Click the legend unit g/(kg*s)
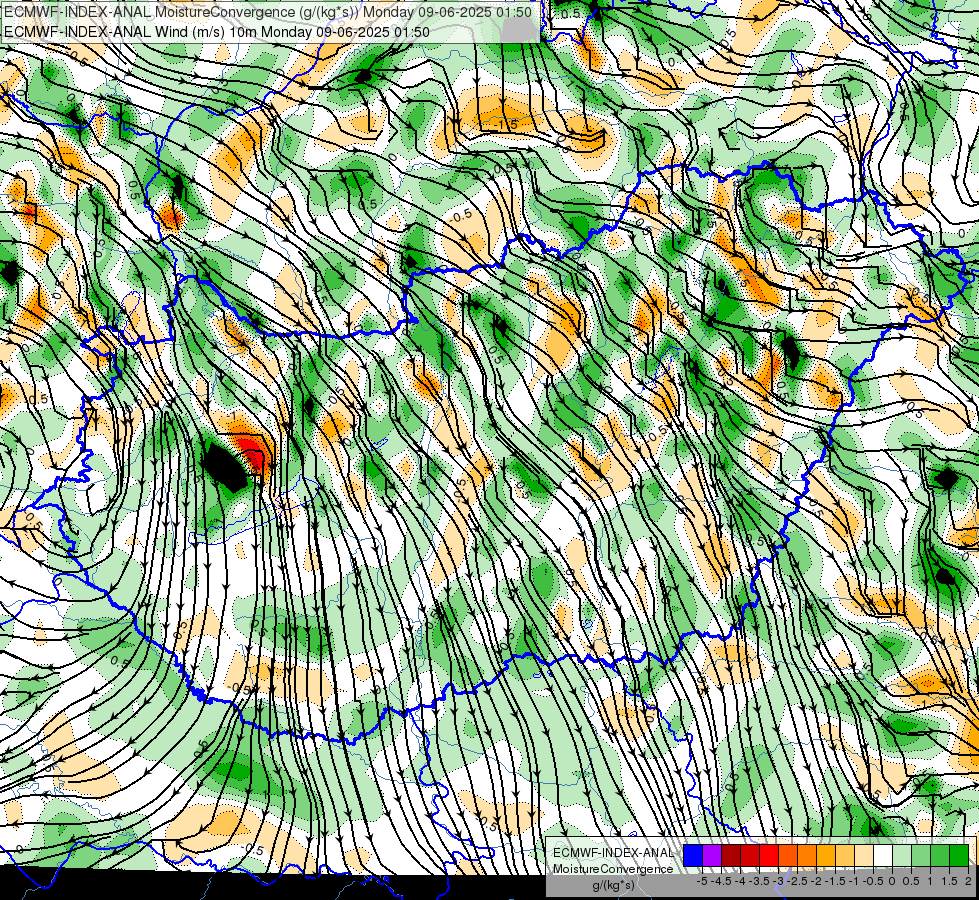Image resolution: width=979 pixels, height=900 pixels. (x=614, y=885)
